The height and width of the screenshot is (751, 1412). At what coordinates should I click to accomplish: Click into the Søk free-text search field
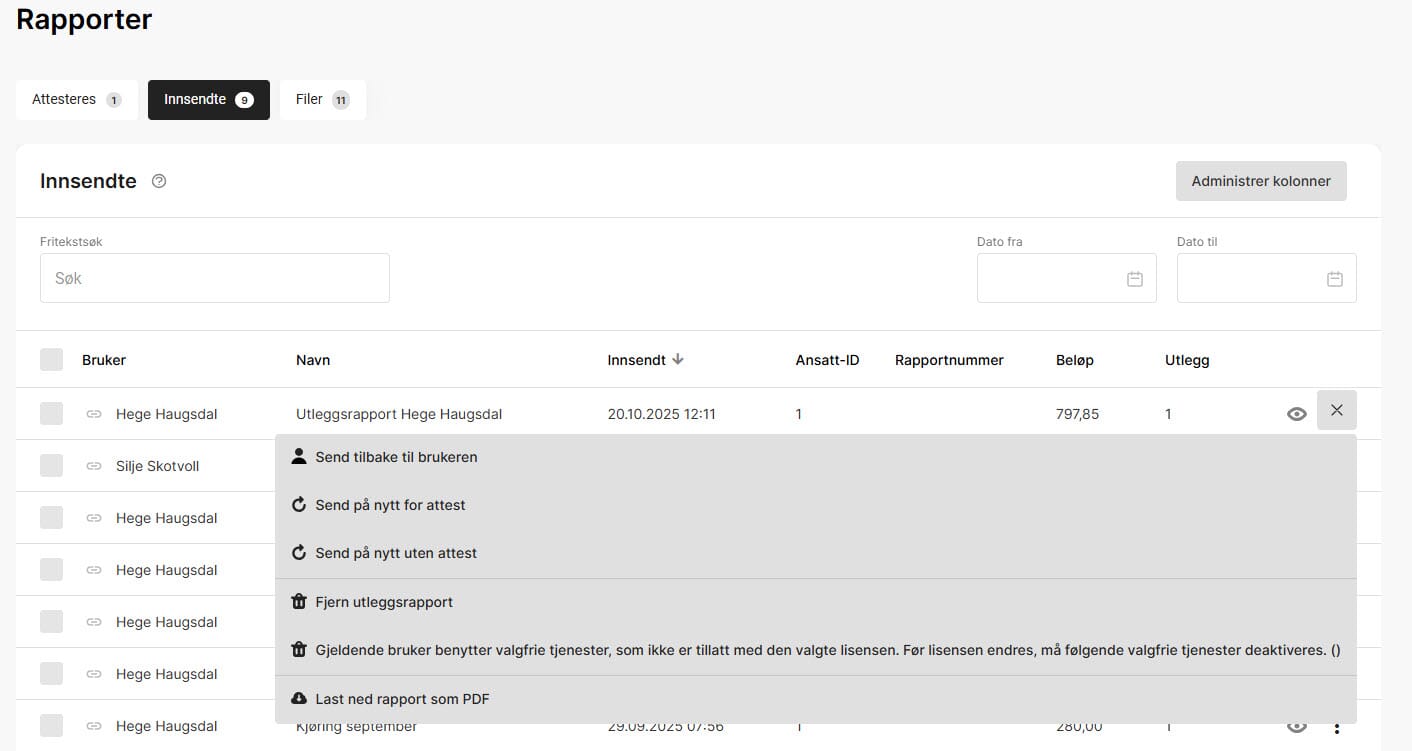point(215,278)
